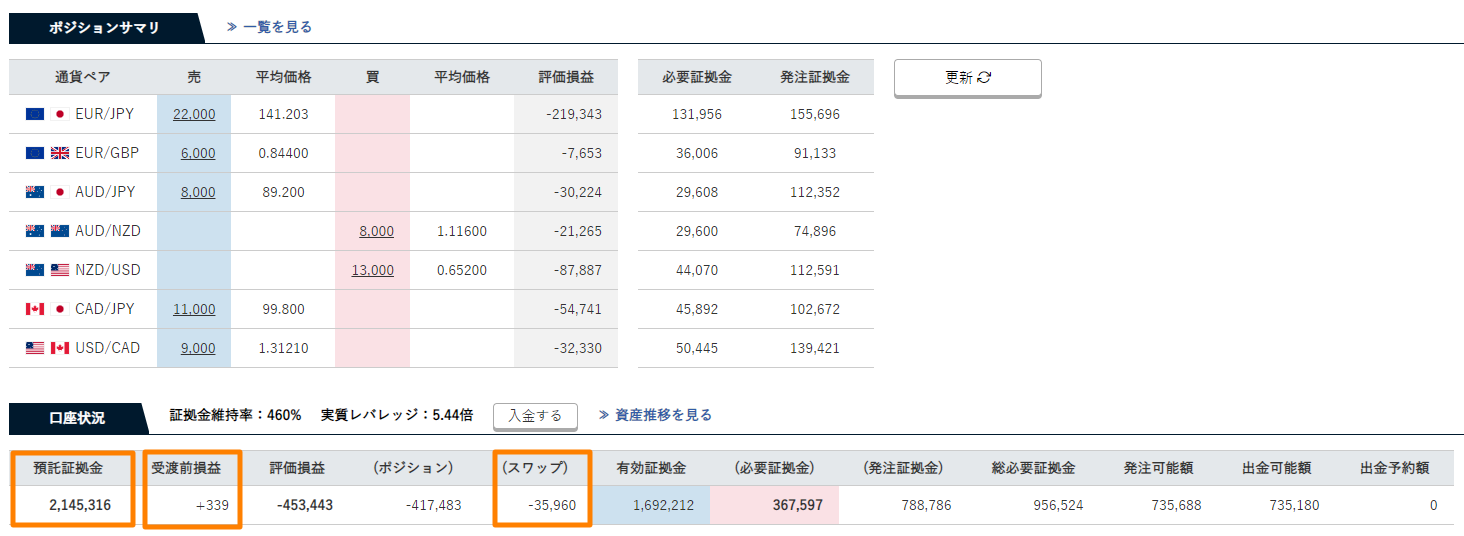Open CAD/JPY sell quantity 11,000

(x=194, y=309)
